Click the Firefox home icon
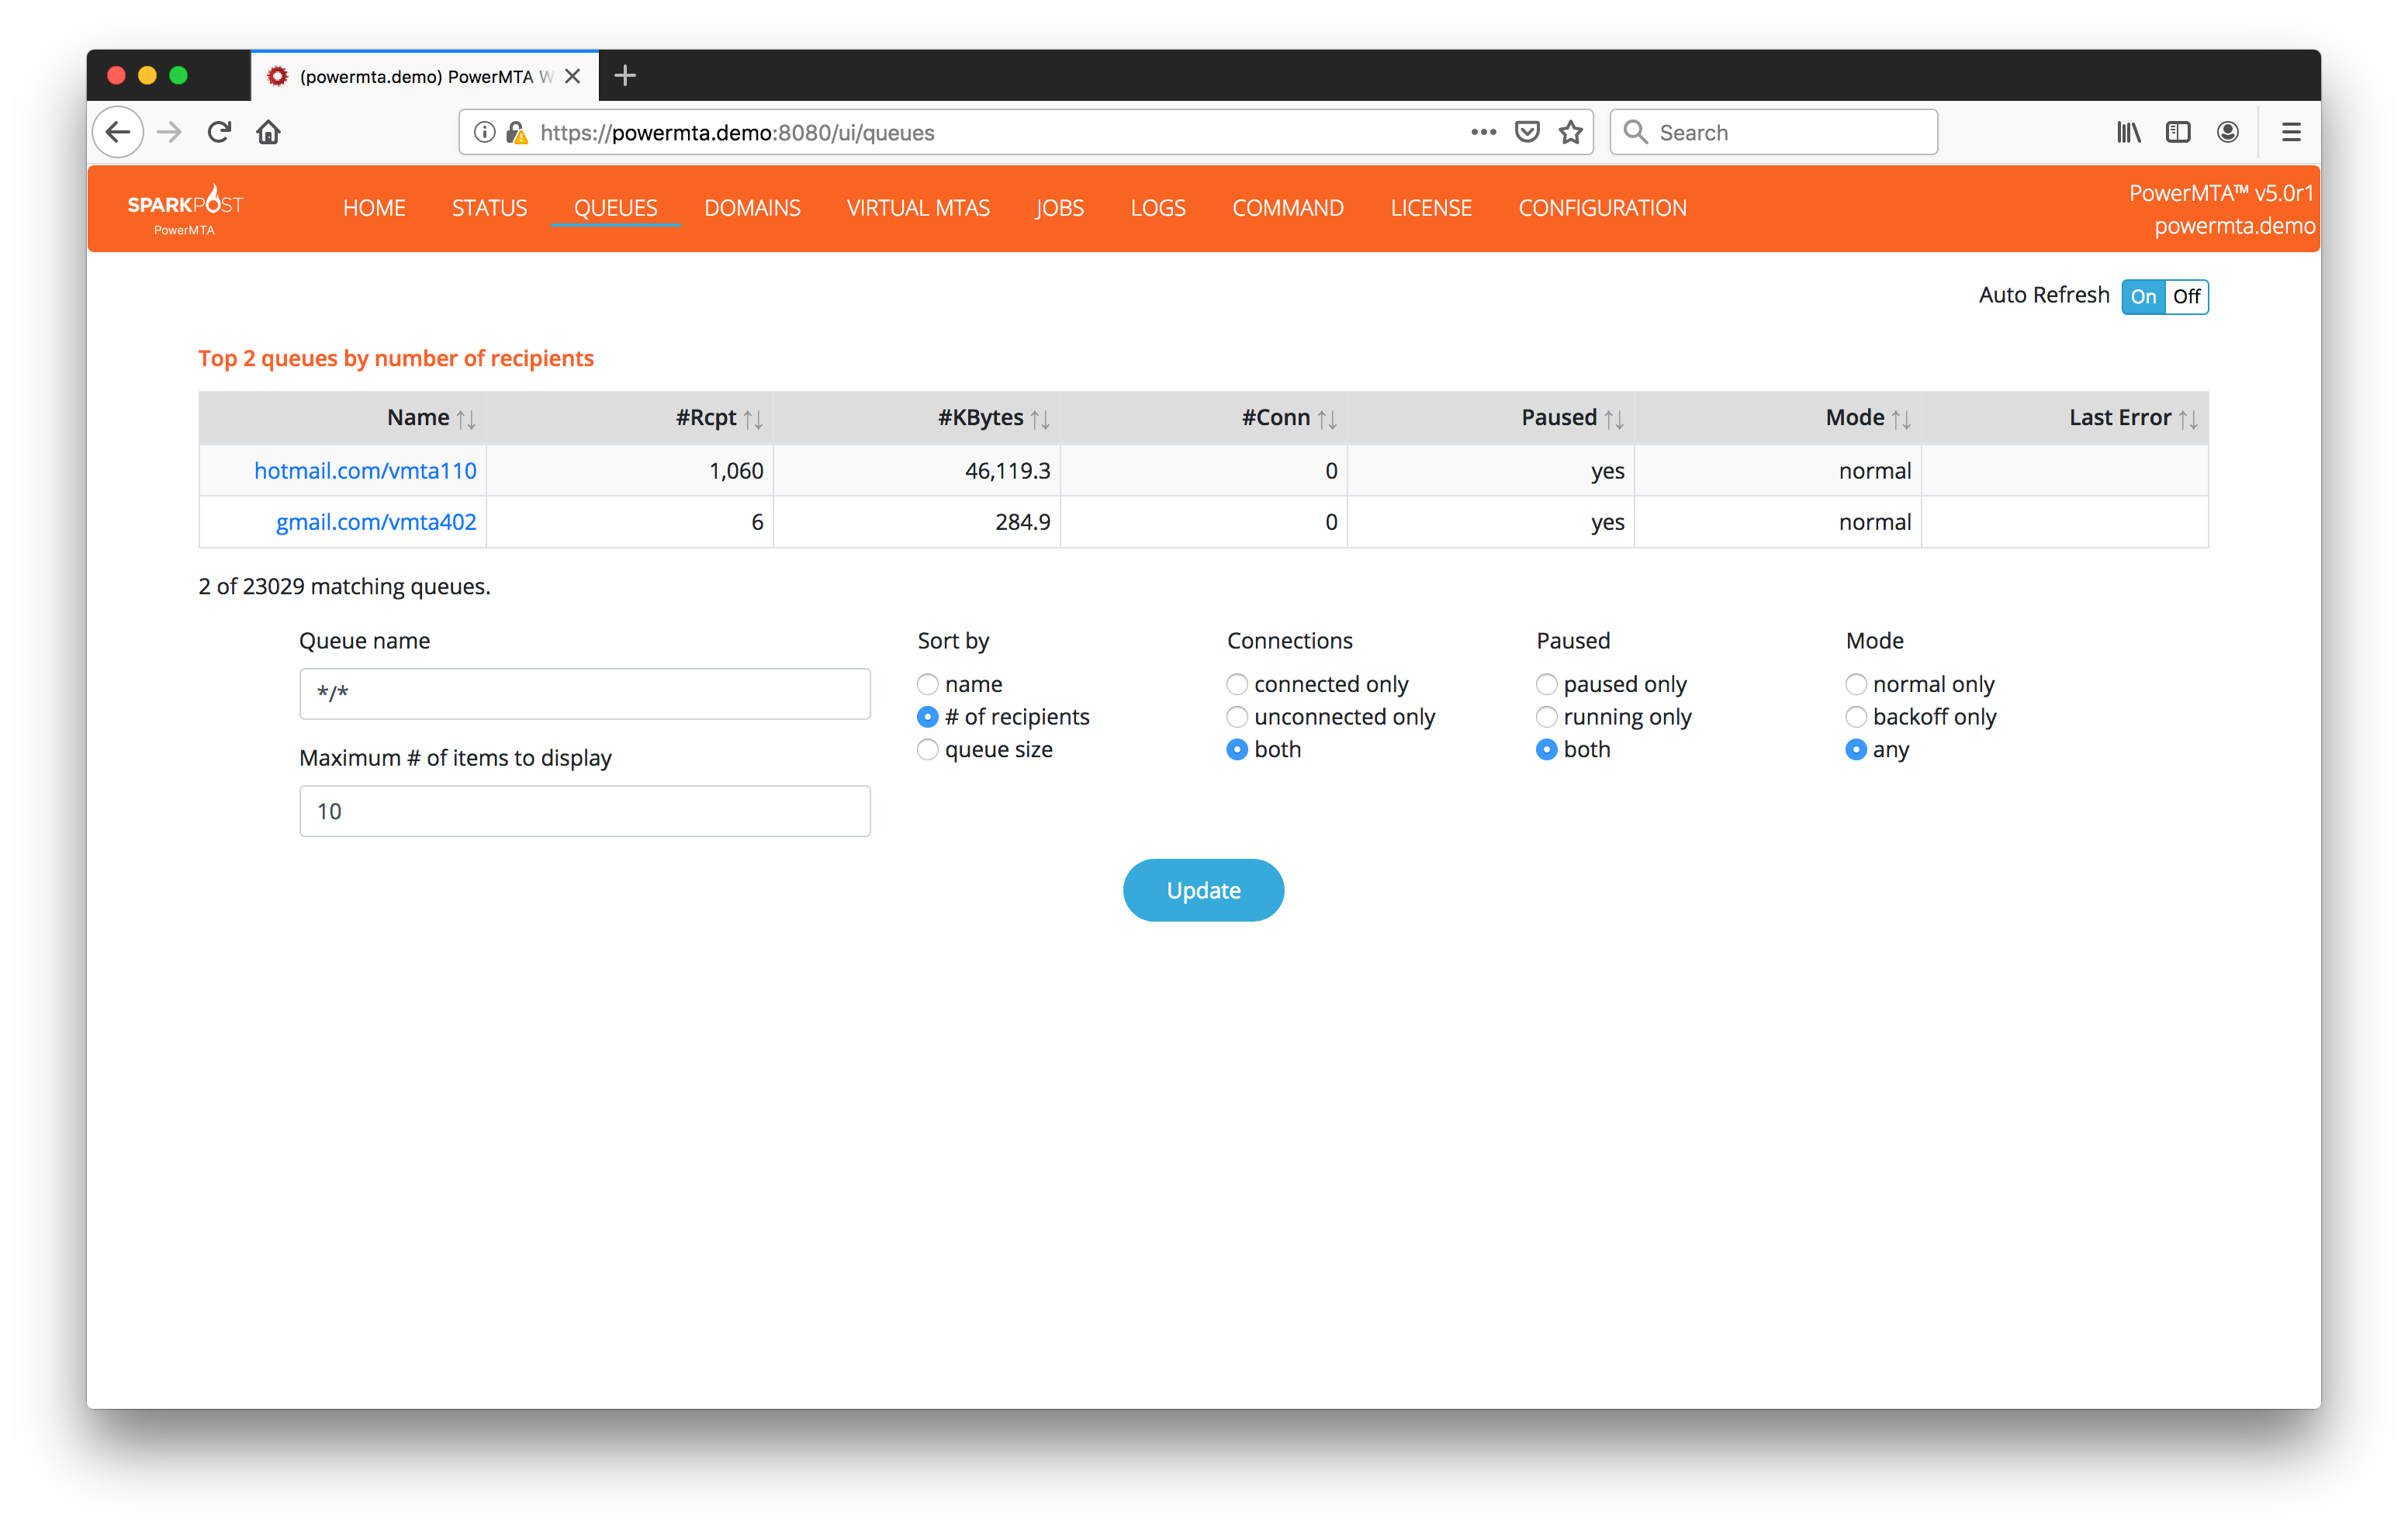This screenshot has width=2408, height=1533. point(268,132)
